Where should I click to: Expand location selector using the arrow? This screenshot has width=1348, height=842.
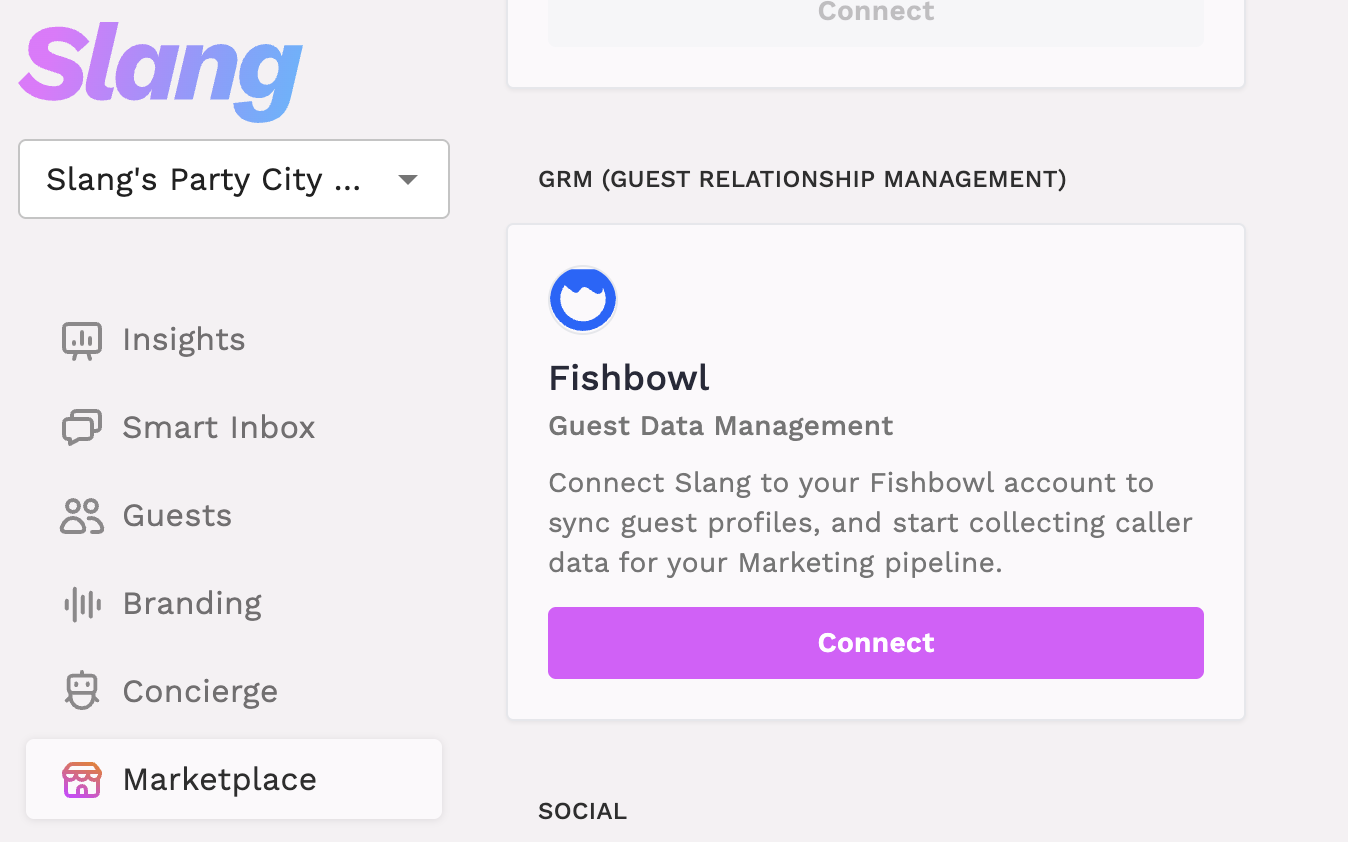coord(407,180)
